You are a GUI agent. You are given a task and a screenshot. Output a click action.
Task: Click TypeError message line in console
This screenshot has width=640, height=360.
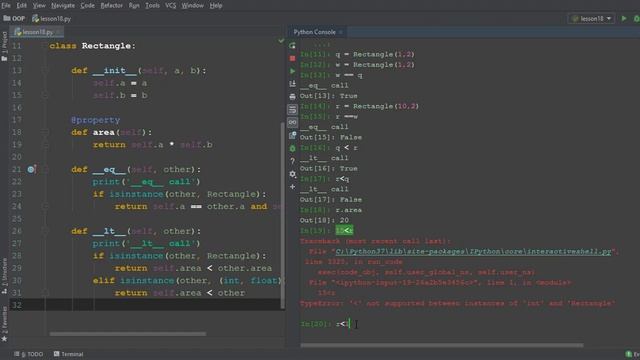coord(457,303)
